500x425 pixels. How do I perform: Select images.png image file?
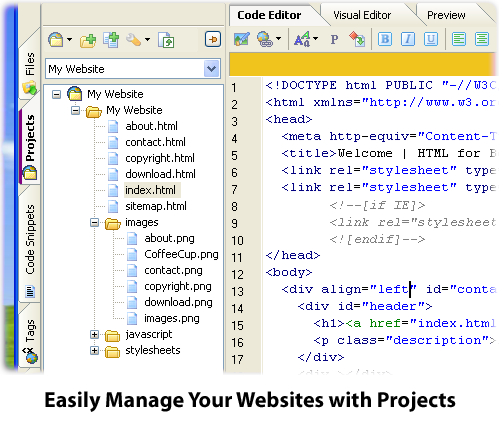pyautogui.click(x=172, y=318)
